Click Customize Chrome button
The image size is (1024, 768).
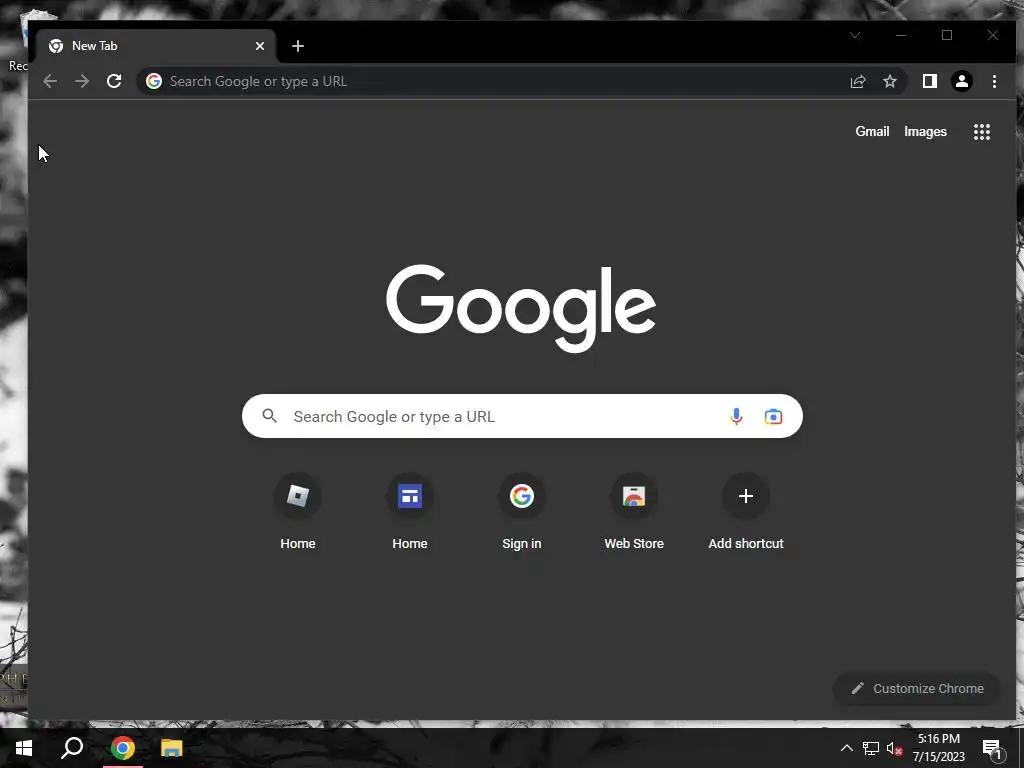pyautogui.click(x=917, y=688)
